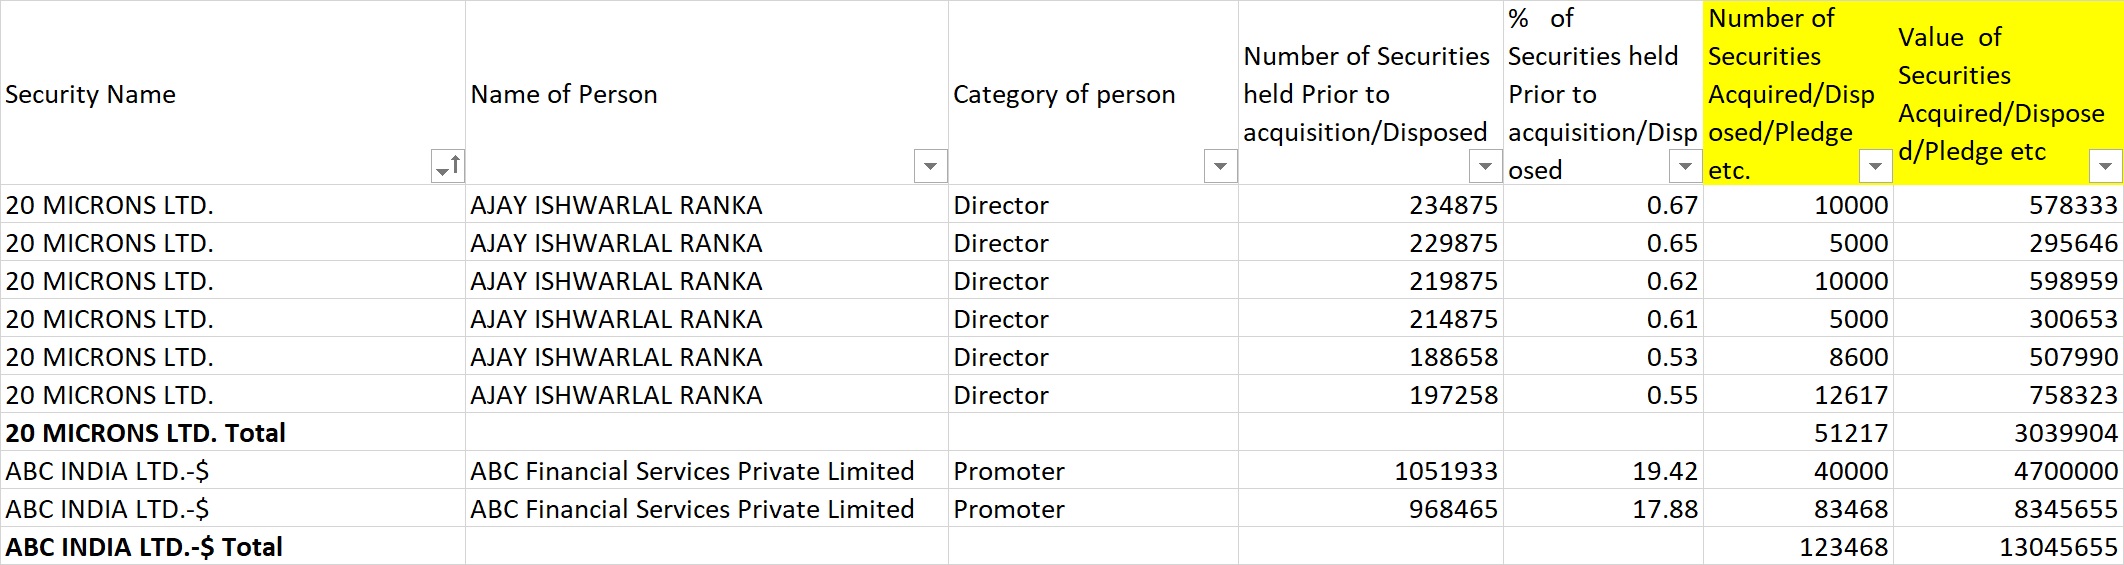Select cell showing 19.42 percent
Image resolution: width=2124 pixels, height=565 pixels.
click(1603, 471)
